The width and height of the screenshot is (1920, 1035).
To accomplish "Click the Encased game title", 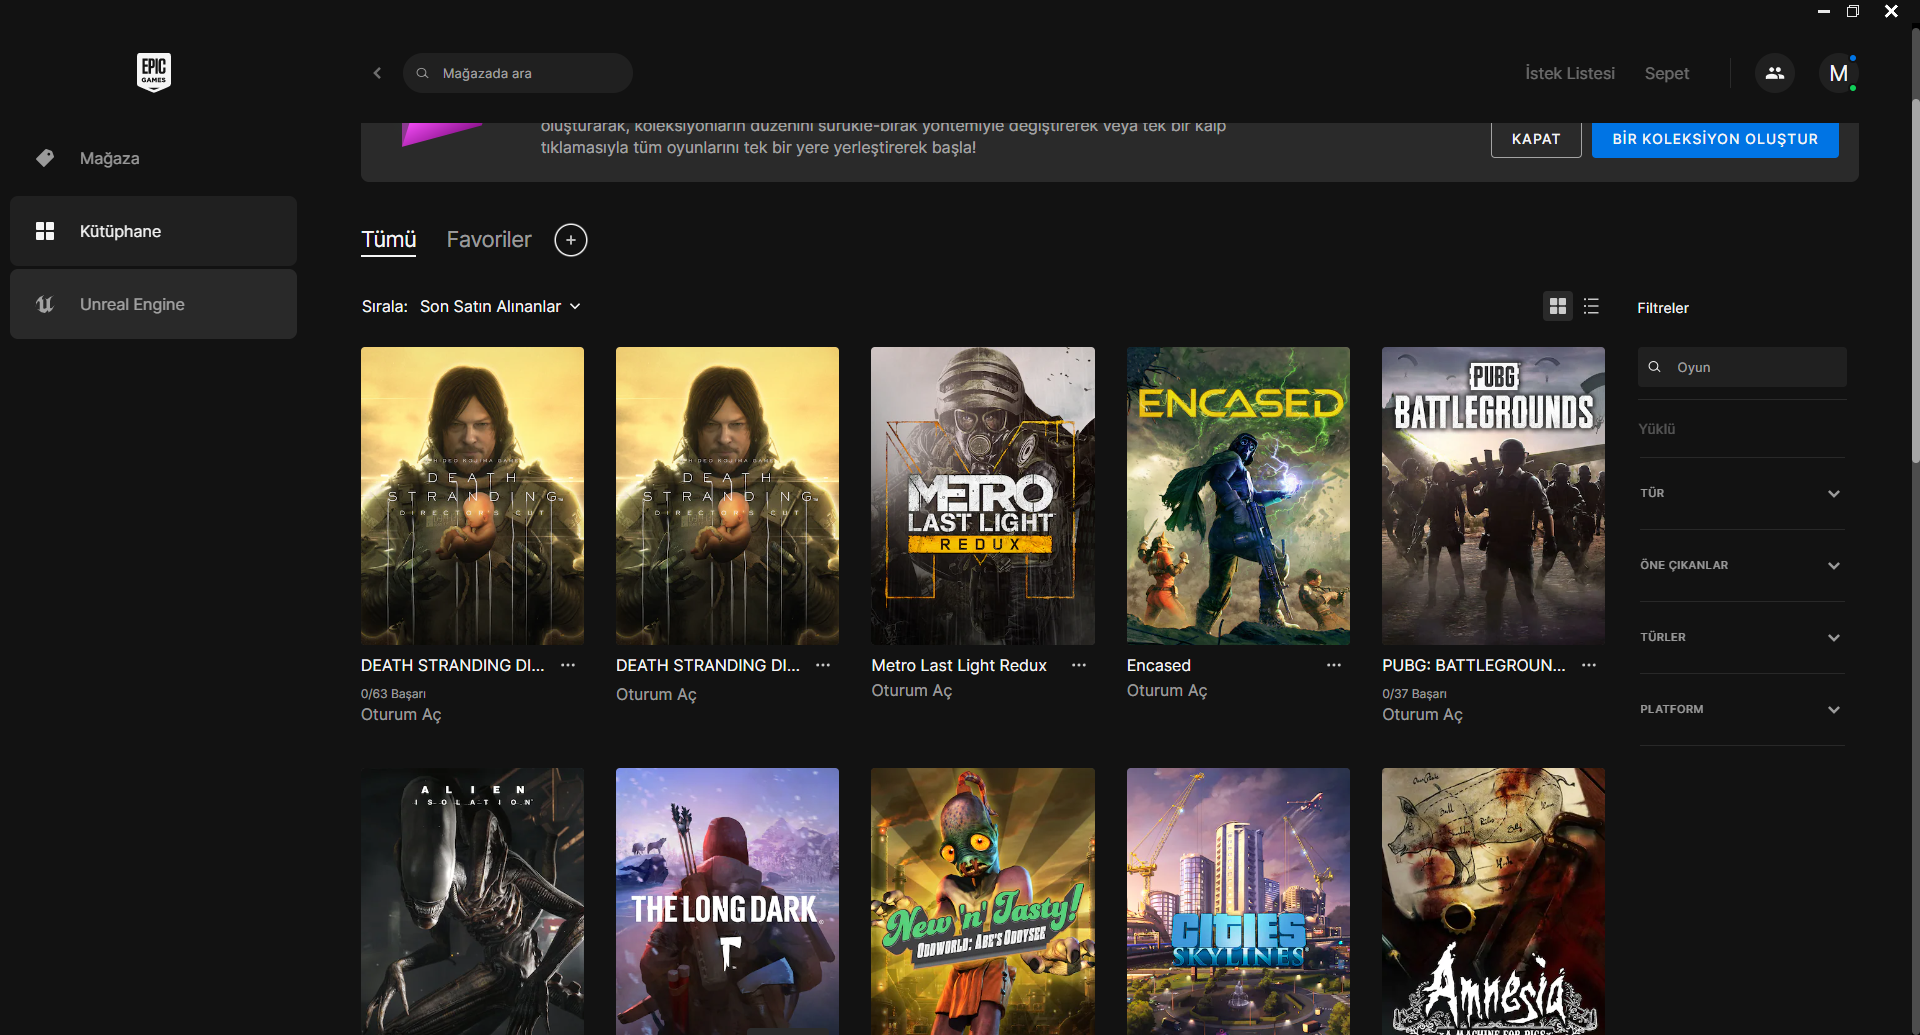I will (1159, 666).
